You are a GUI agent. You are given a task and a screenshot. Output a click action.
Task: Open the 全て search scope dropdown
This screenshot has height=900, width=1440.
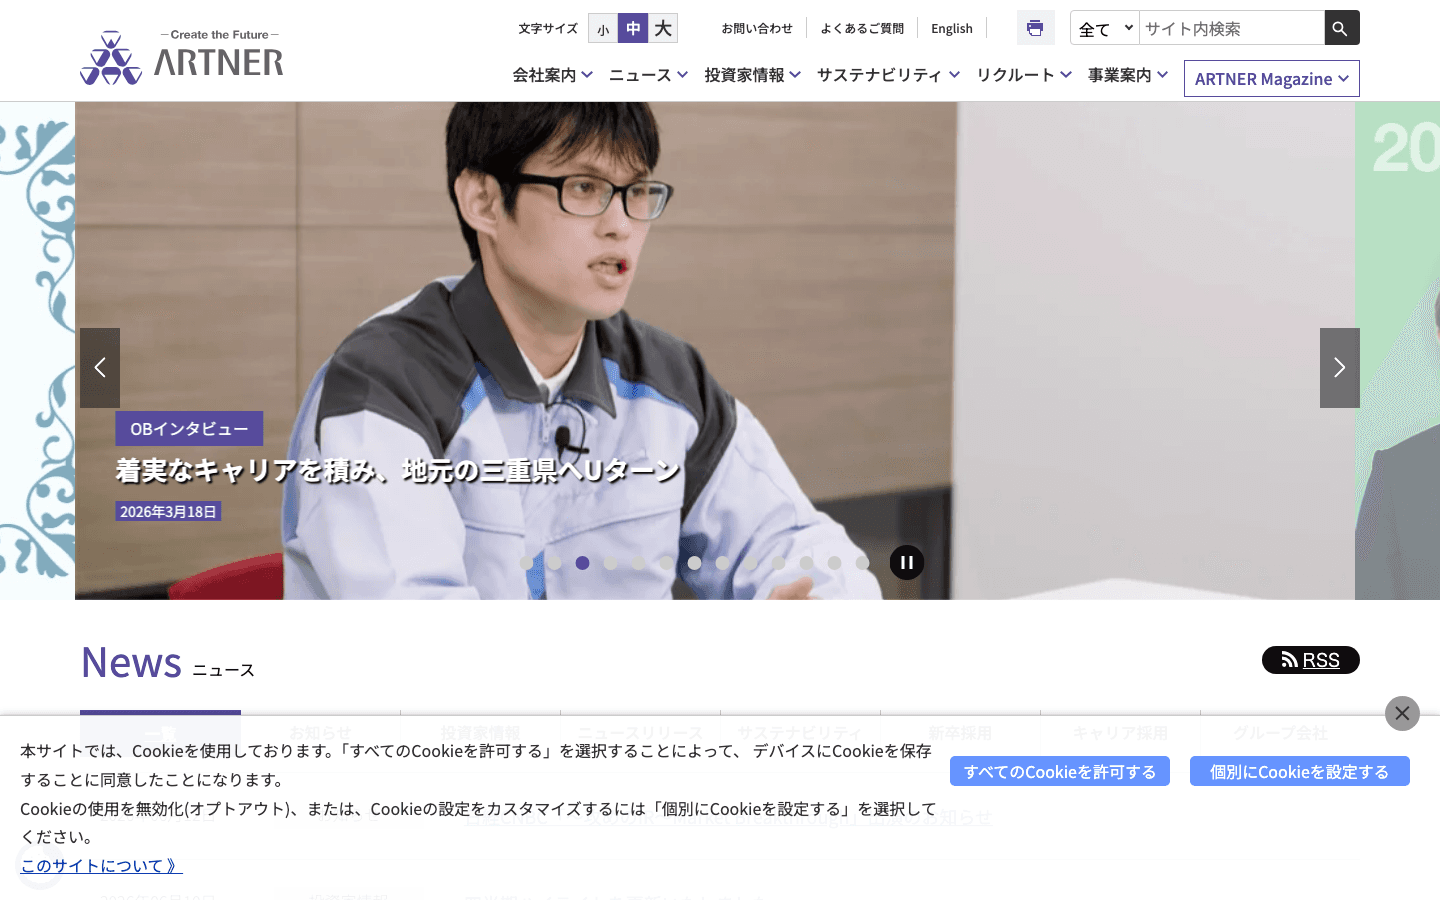click(x=1105, y=28)
